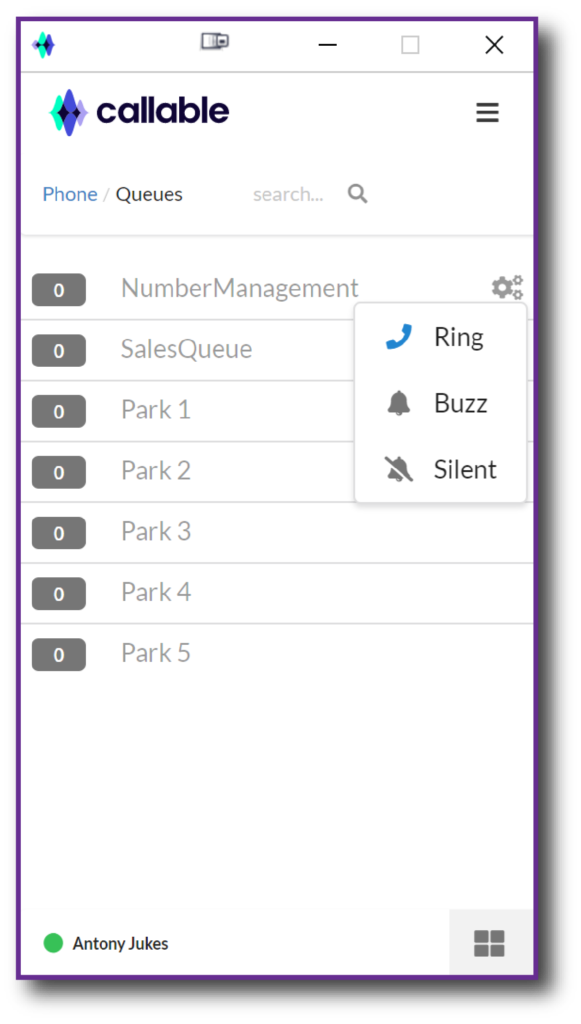Image resolution: width=581 pixels, height=1024 pixels.
Task: Open the hamburger menu icon
Action: coord(487,112)
